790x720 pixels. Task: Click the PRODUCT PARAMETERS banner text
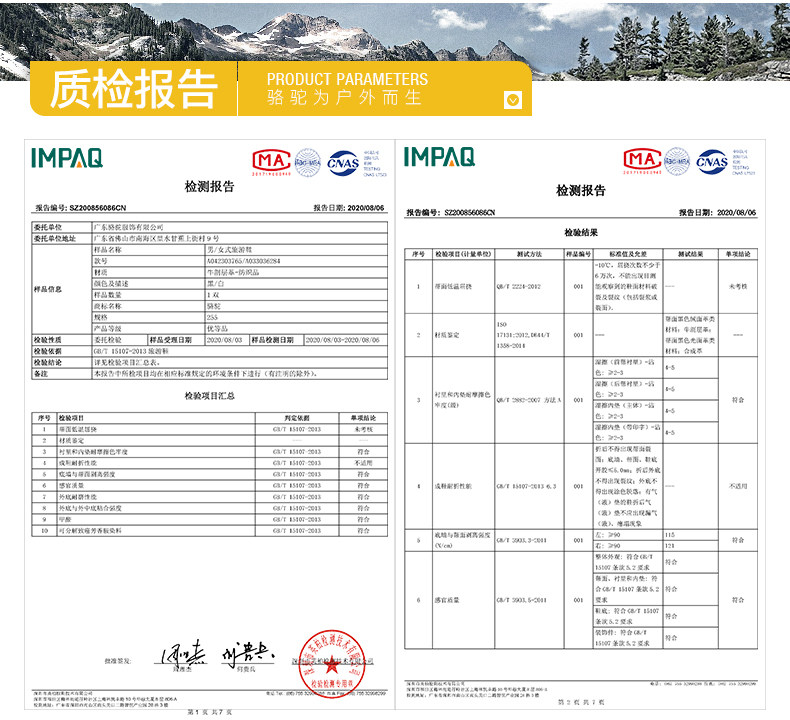tap(347, 79)
